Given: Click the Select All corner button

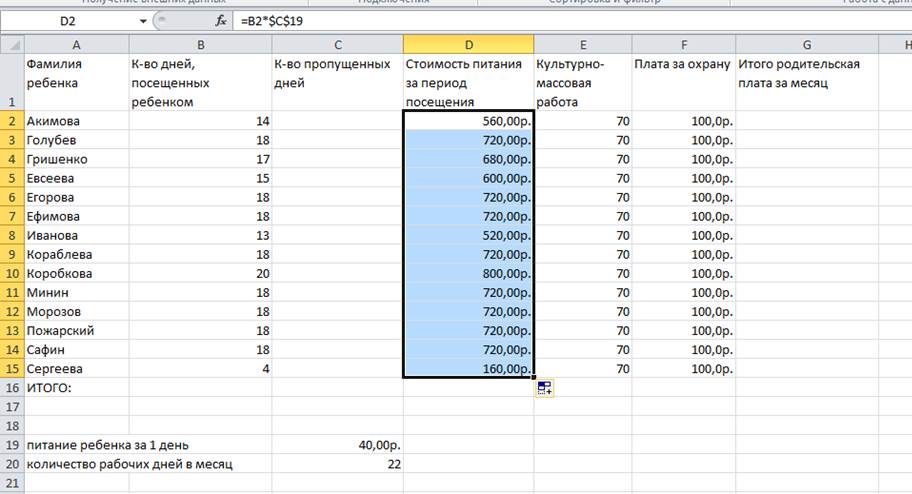Looking at the screenshot, I should [x=12, y=45].
